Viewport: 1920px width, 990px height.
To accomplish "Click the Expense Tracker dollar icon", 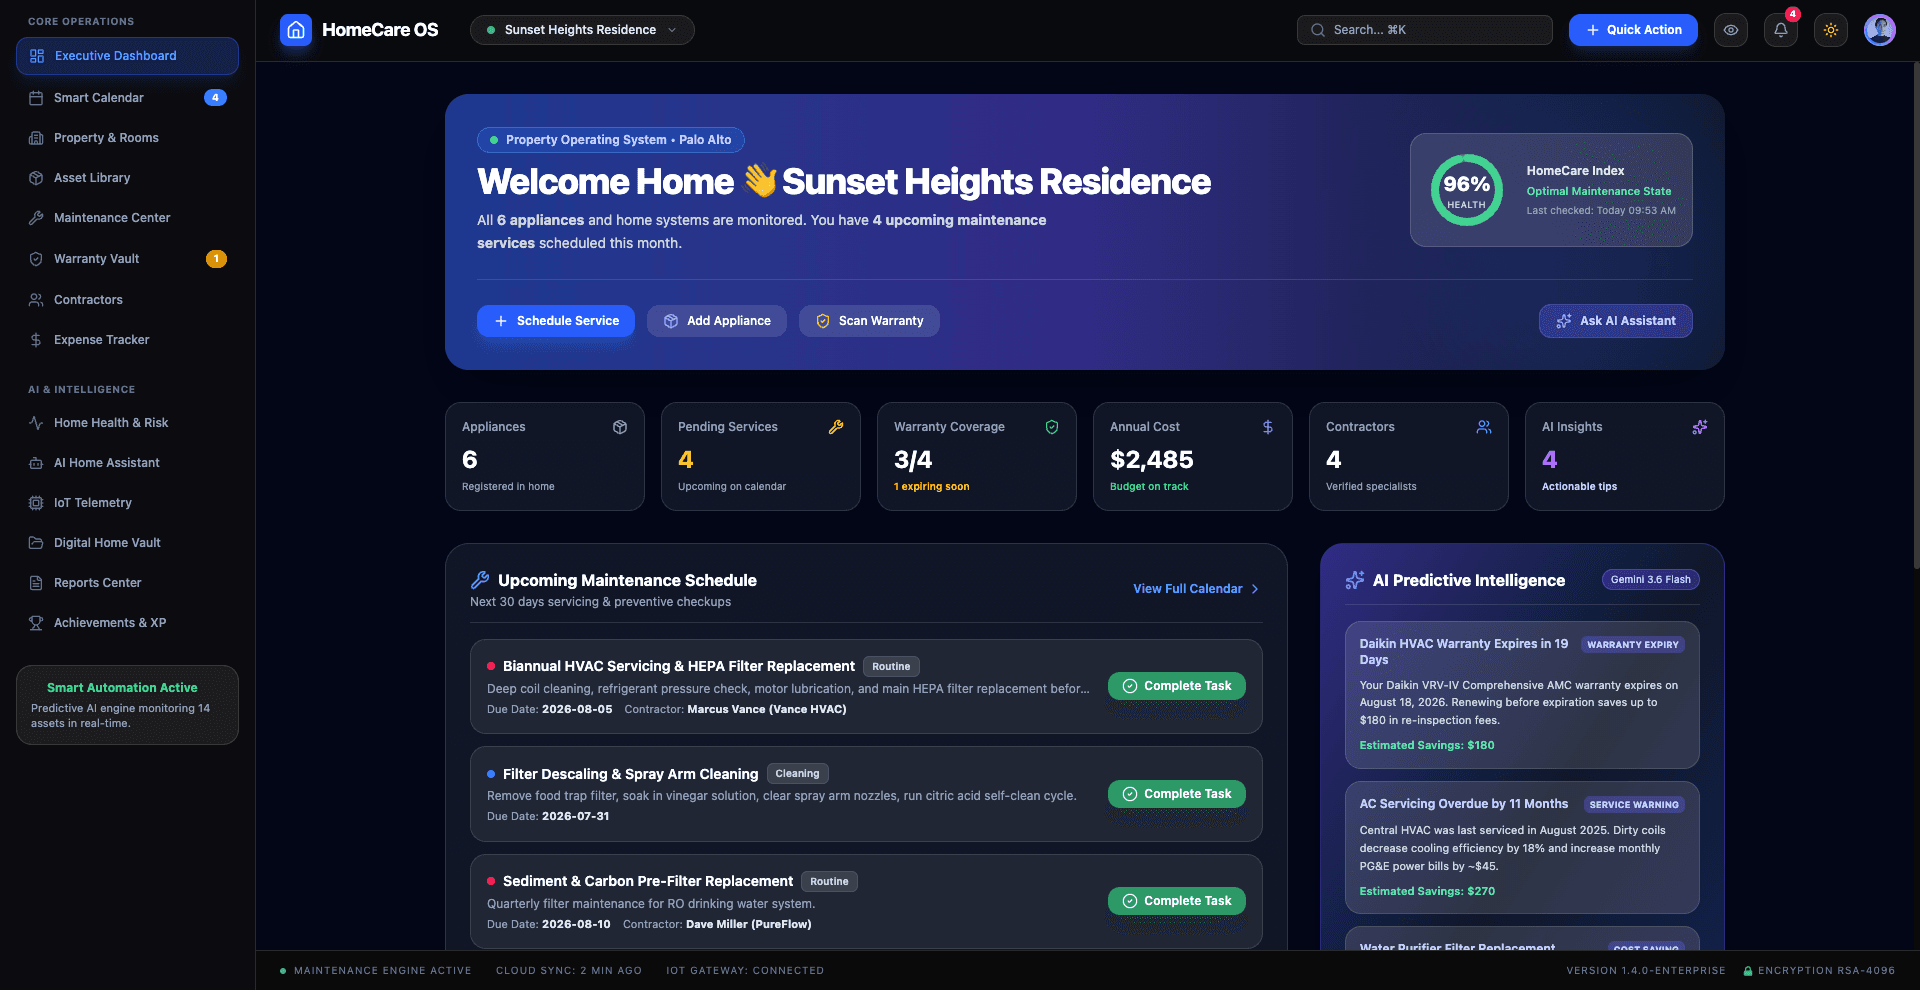I will tap(36, 340).
